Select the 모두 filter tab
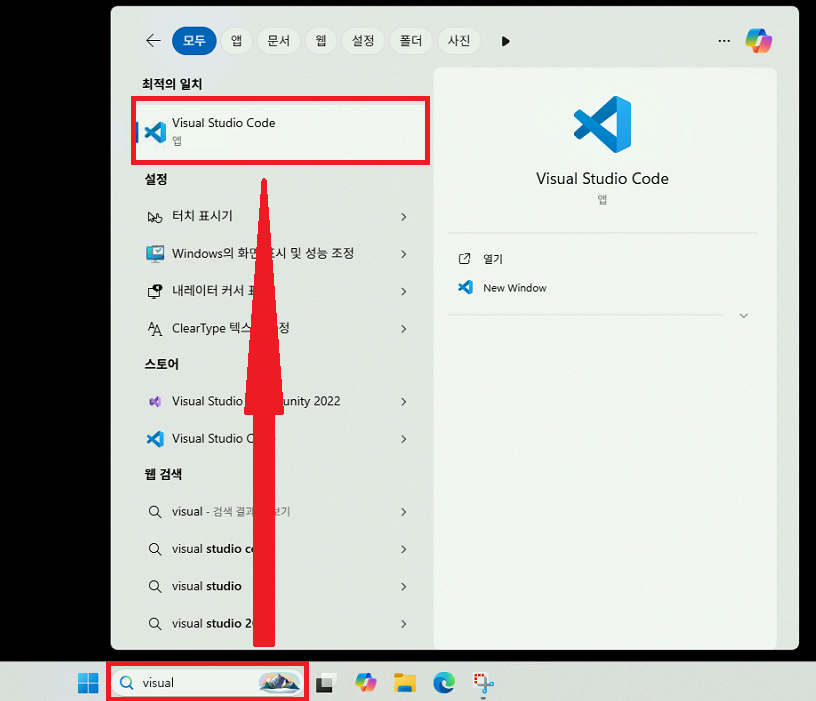This screenshot has height=701, width=816. point(194,41)
